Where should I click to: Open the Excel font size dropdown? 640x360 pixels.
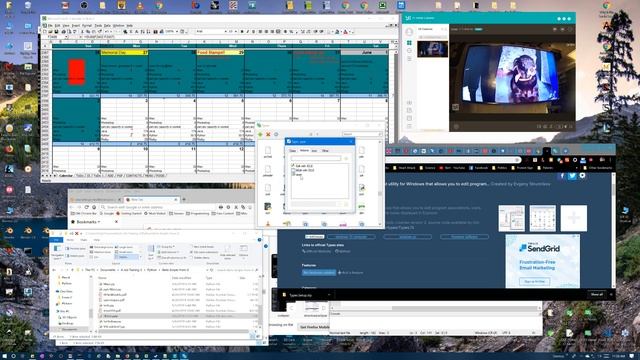pyautogui.click(x=236, y=31)
